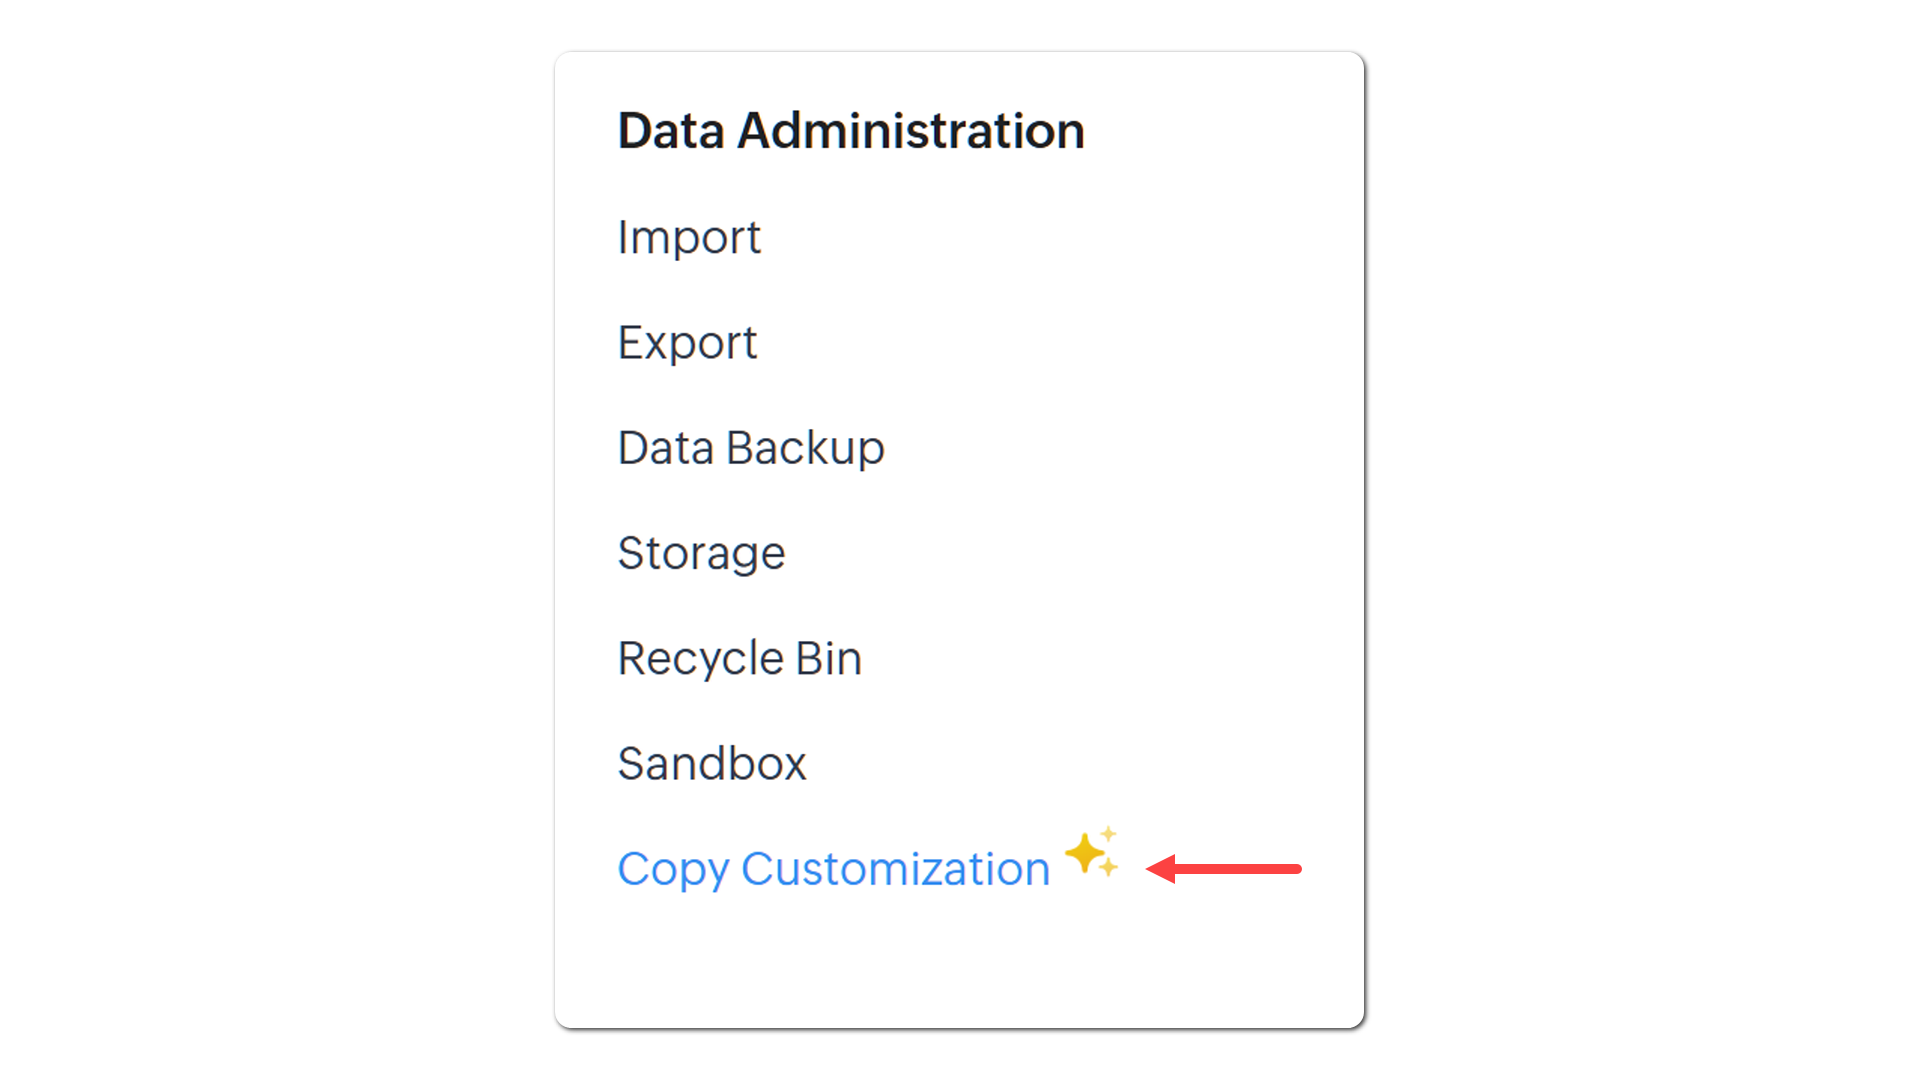The image size is (1920, 1080).
Task: View Storage usage details
Action: 701,554
